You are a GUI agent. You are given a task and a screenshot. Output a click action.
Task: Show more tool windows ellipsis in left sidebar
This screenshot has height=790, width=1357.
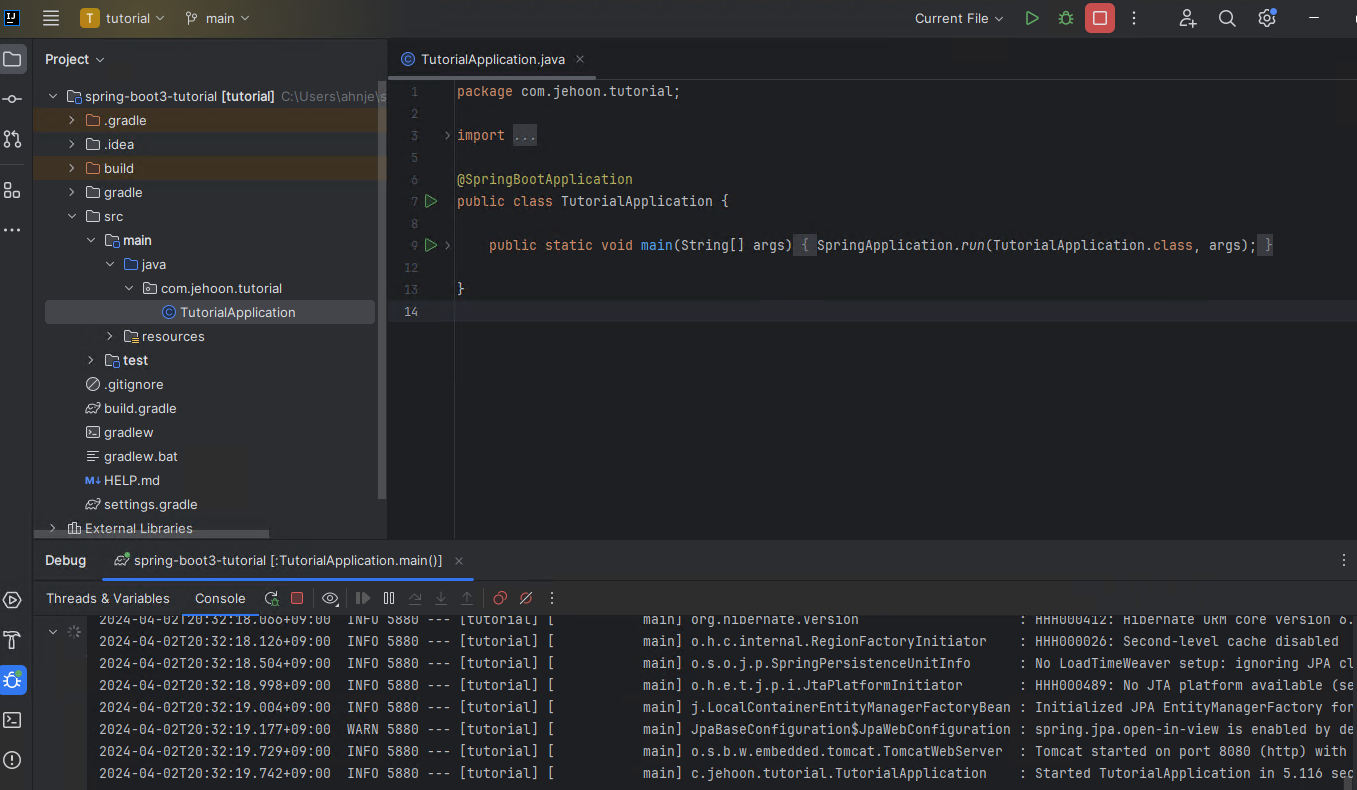tap(12, 230)
